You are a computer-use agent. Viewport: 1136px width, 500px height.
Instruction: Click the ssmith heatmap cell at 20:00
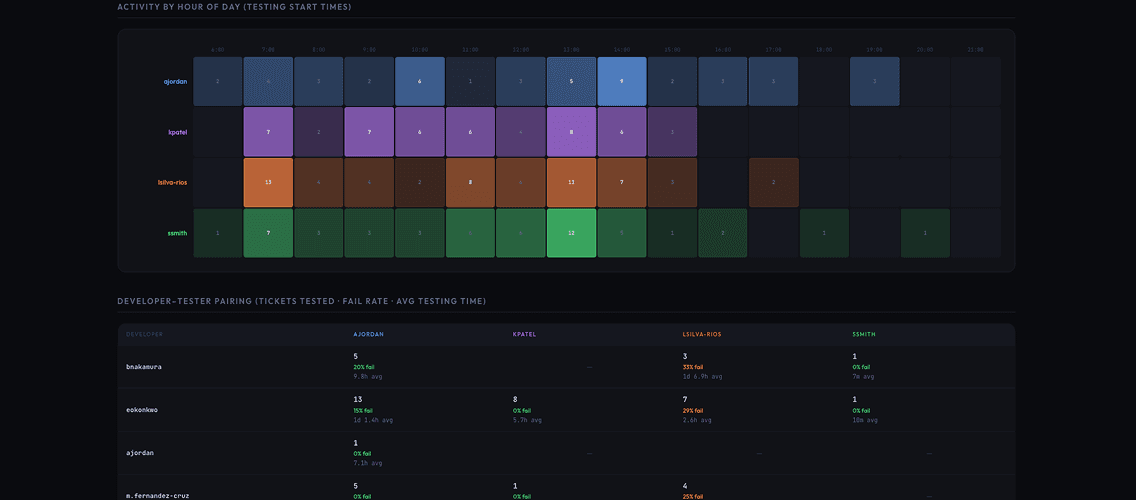click(x=925, y=233)
